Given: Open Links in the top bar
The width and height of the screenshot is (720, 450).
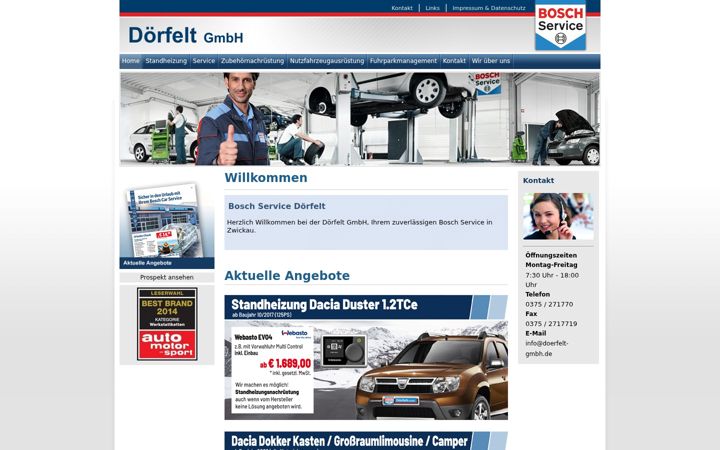Looking at the screenshot, I should pos(432,8).
